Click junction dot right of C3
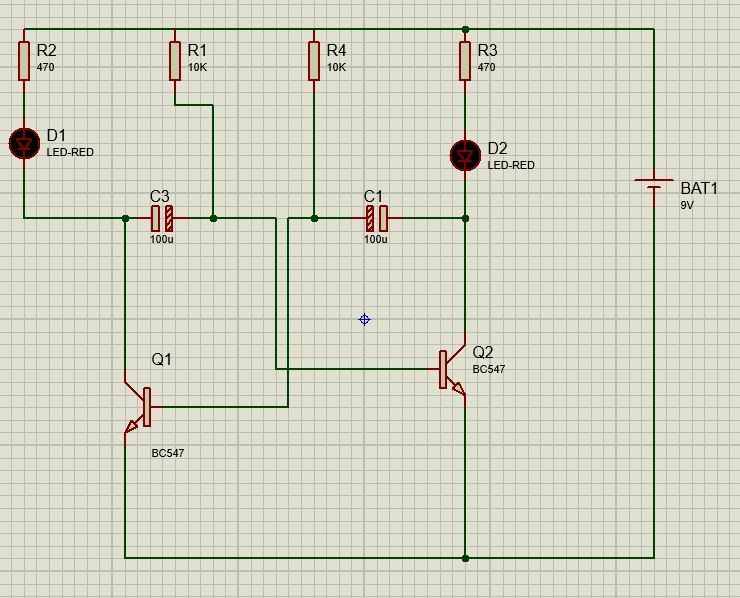740x598 pixels. tap(213, 219)
